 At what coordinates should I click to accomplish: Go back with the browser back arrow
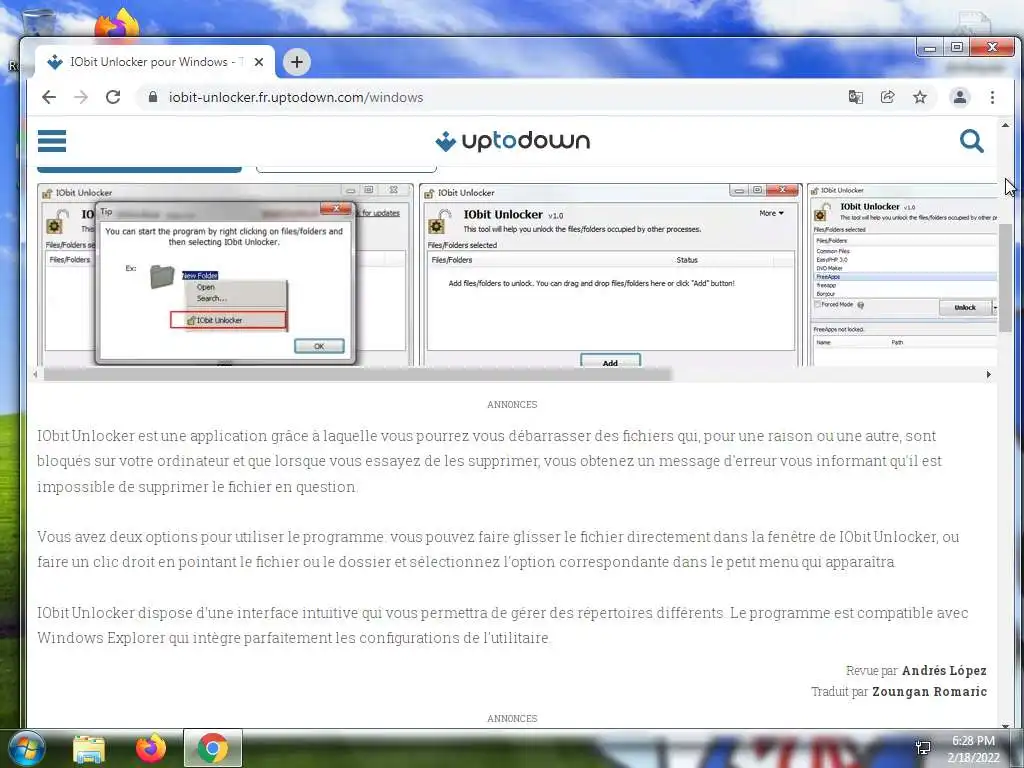coord(49,97)
